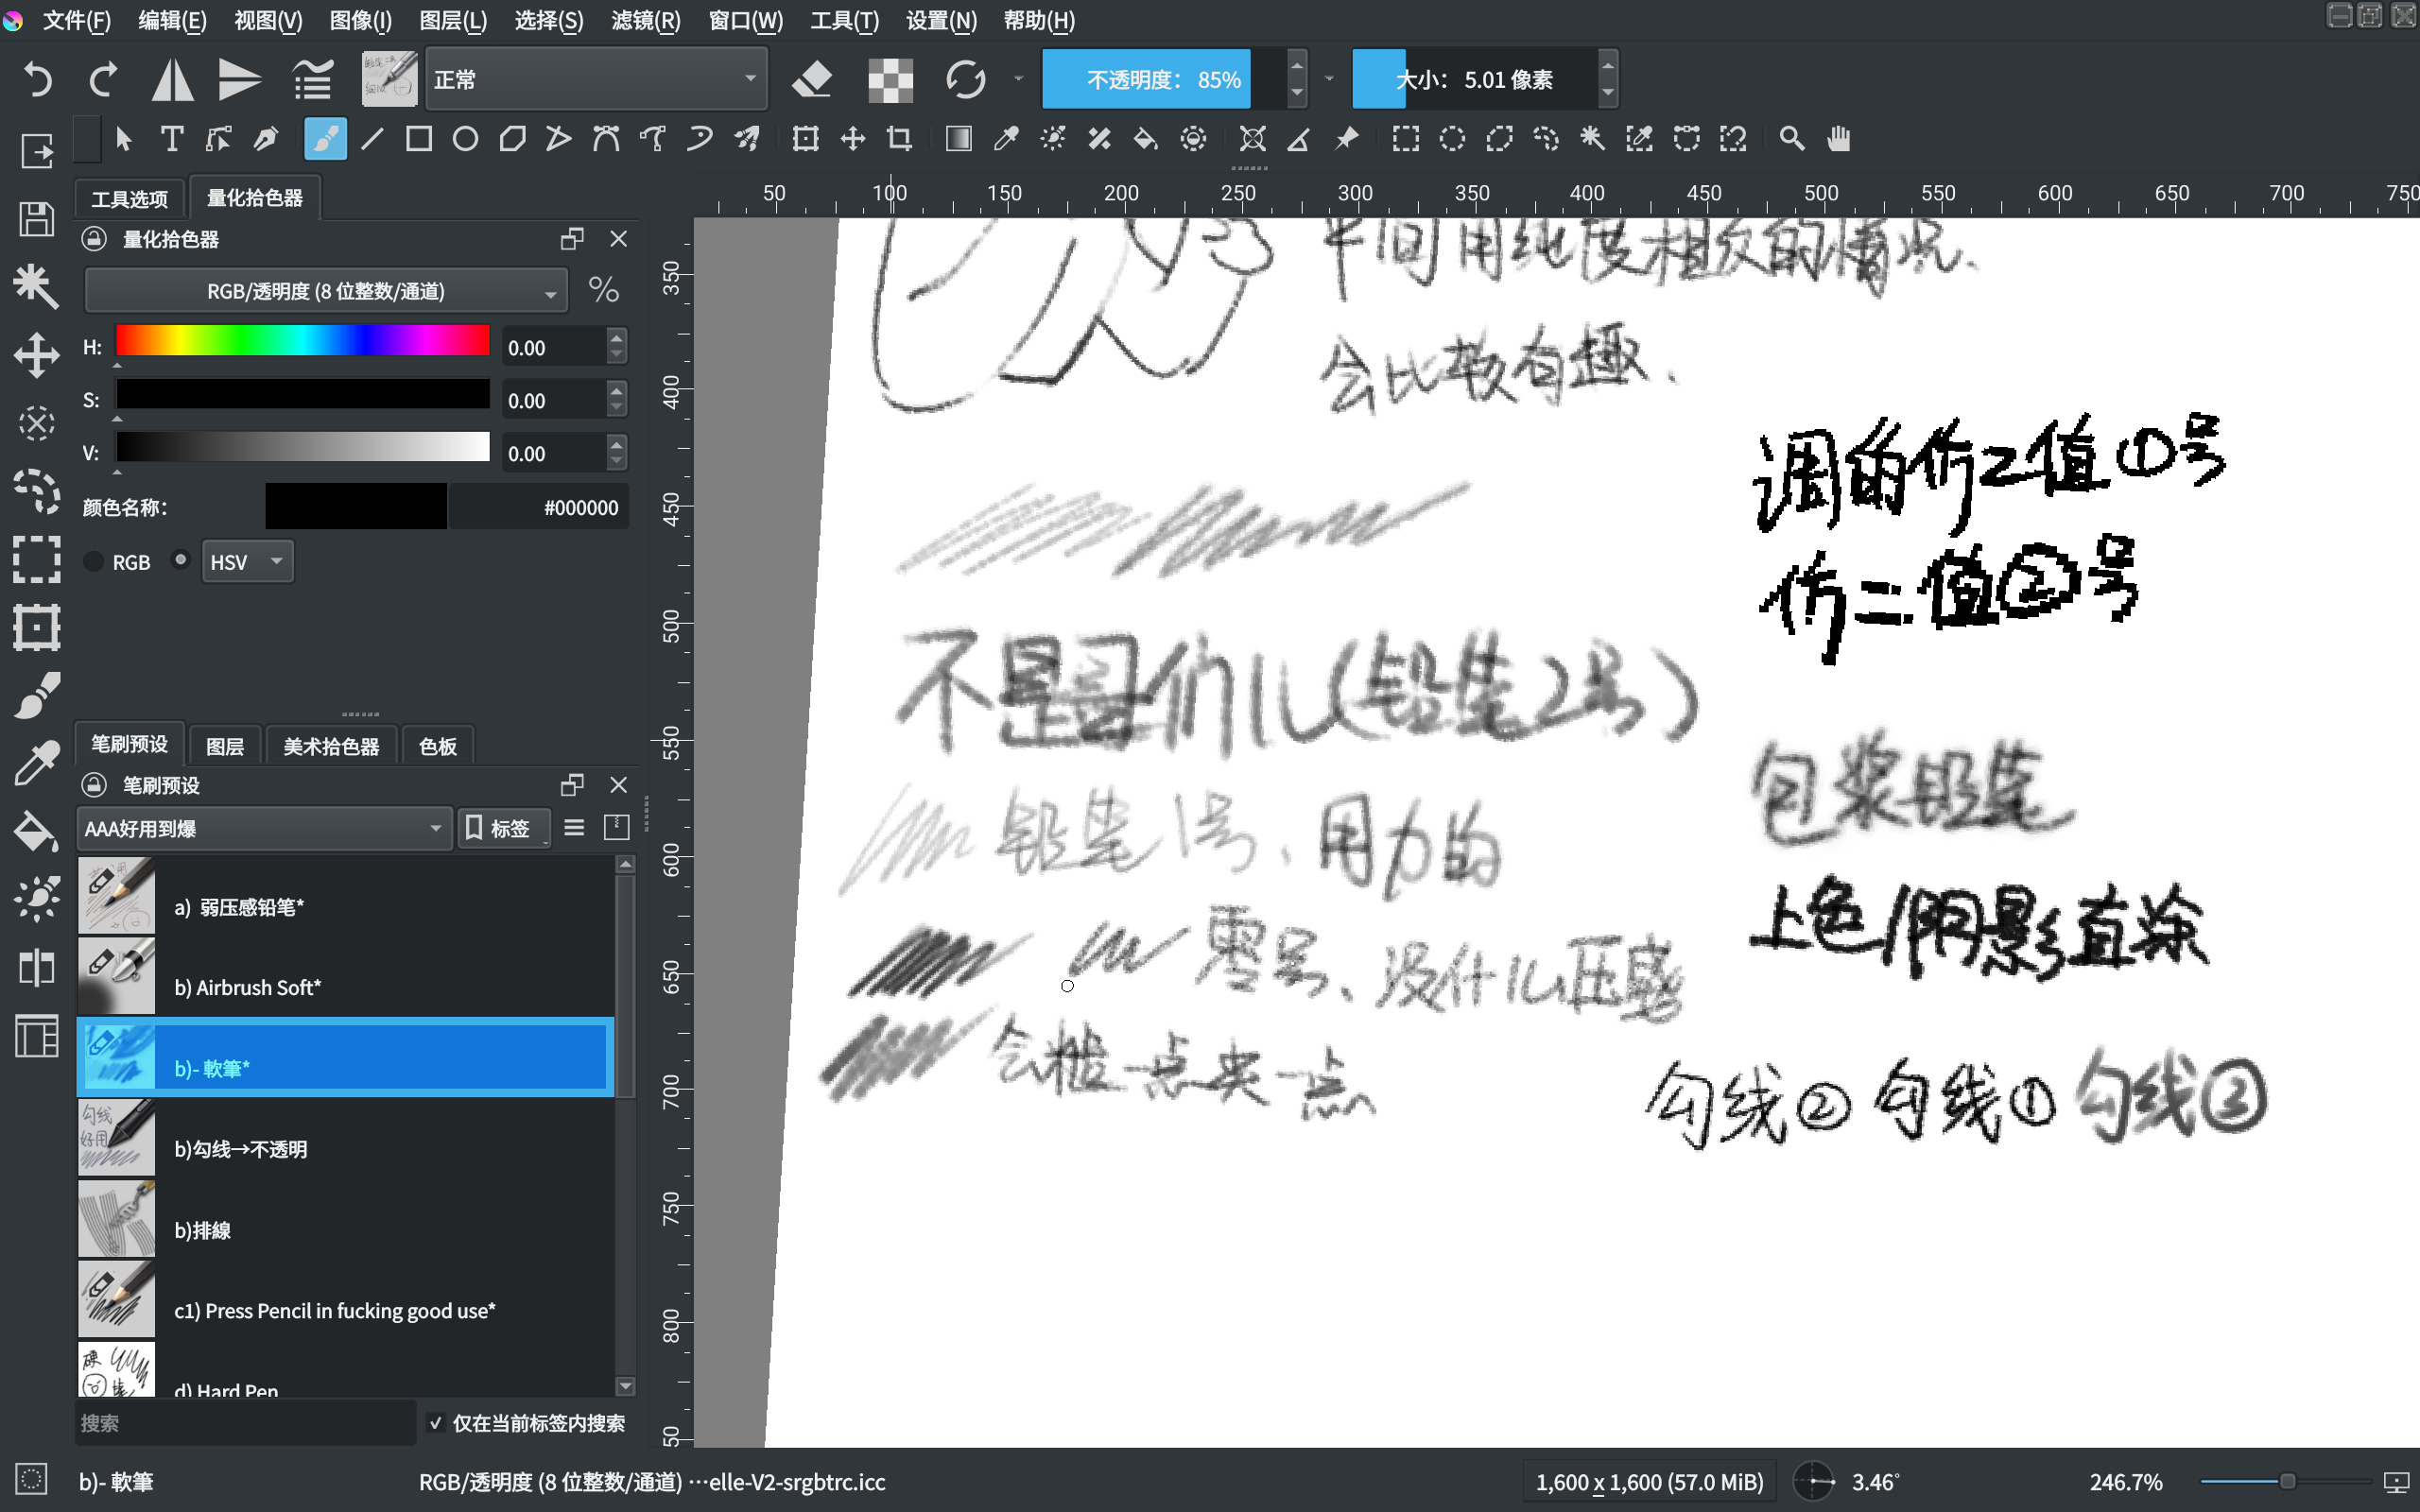This screenshot has width=2420, height=1512.
Task: Choose the elliptical selection tool
Action: tap(1452, 139)
